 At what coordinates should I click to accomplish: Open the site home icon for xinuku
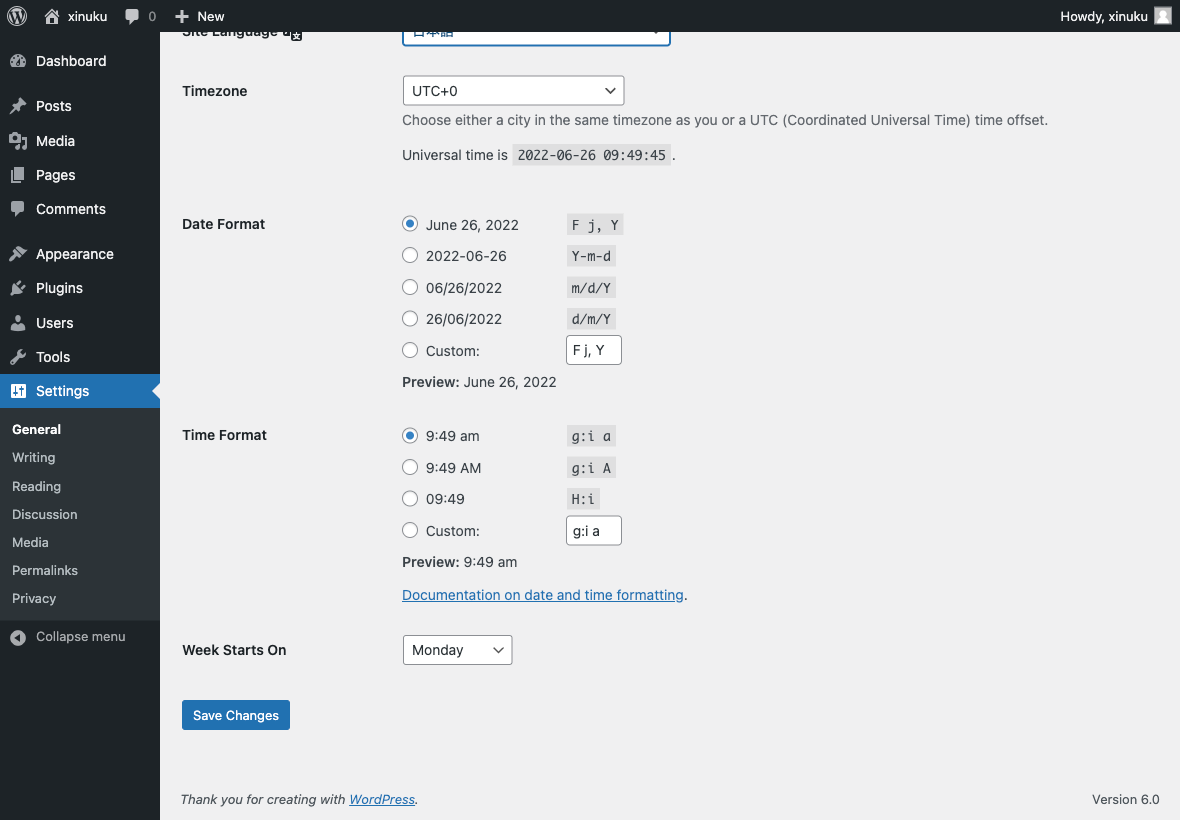(52, 16)
